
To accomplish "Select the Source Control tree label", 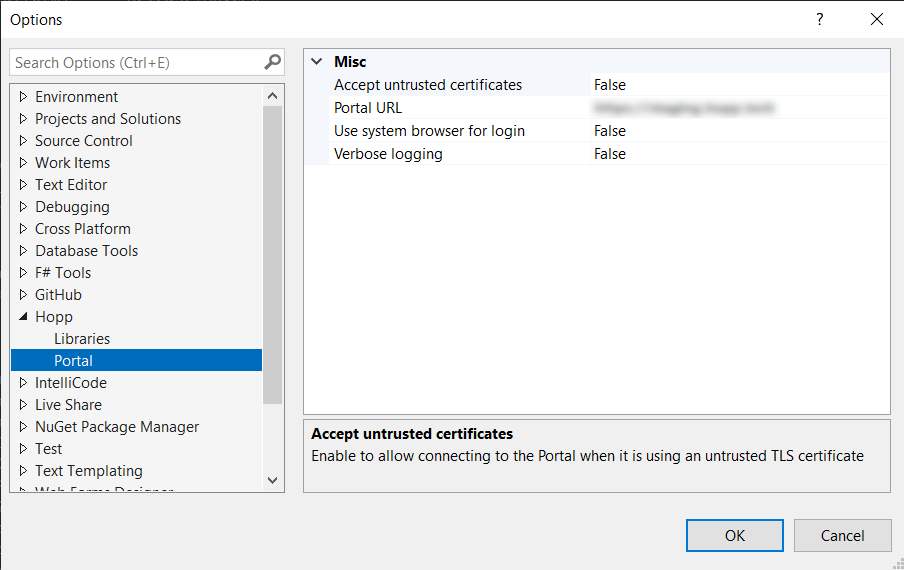I will pos(84,141).
